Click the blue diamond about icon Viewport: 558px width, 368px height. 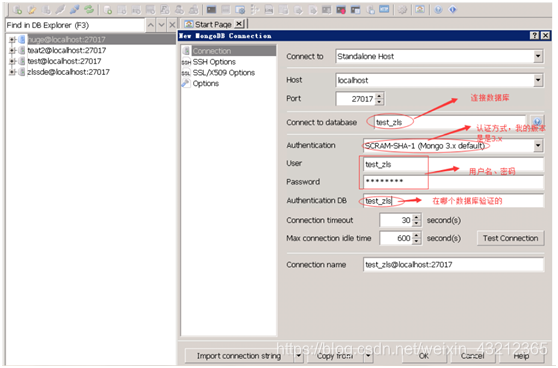(453, 10)
